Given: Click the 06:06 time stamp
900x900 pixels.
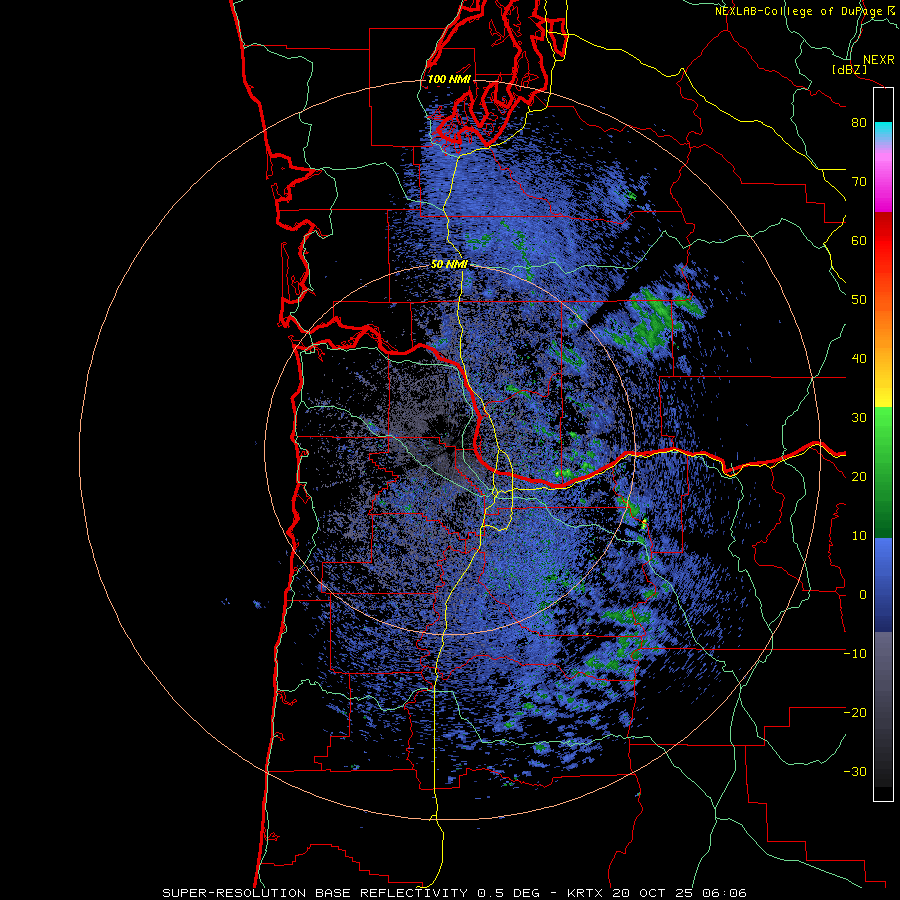Looking at the screenshot, I should click(x=724, y=893).
